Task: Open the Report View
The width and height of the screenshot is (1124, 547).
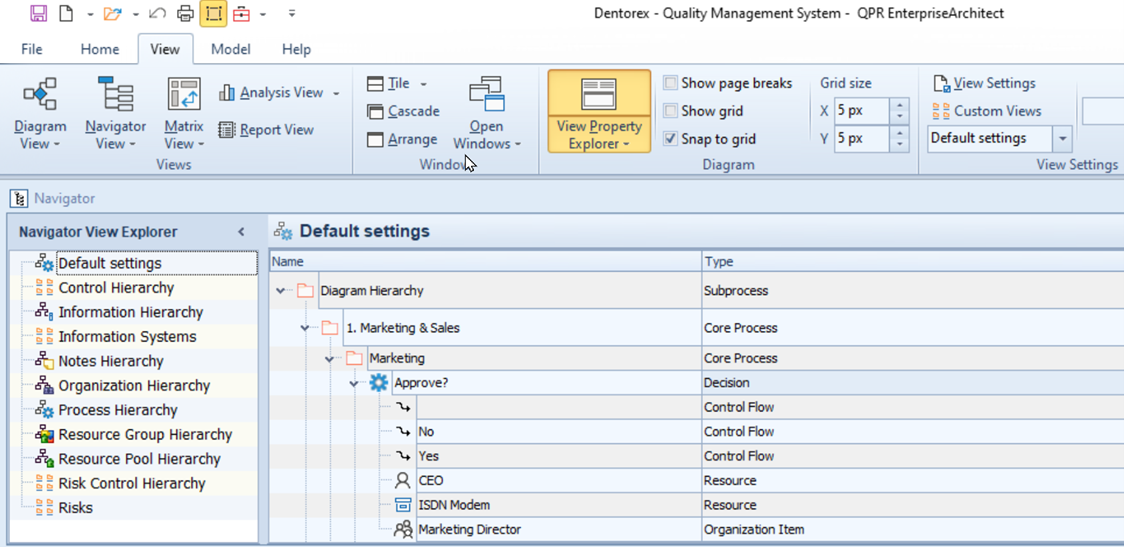Action: [x=267, y=130]
